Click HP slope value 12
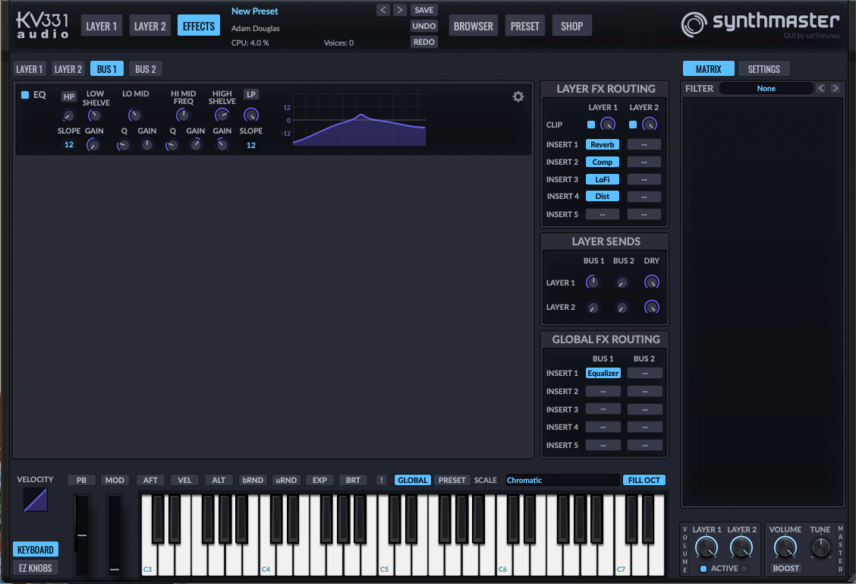The image size is (856, 584). (69, 145)
